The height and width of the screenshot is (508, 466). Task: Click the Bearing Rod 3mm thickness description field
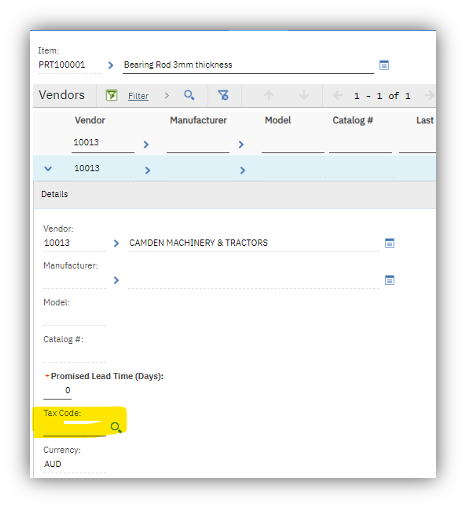point(248,65)
